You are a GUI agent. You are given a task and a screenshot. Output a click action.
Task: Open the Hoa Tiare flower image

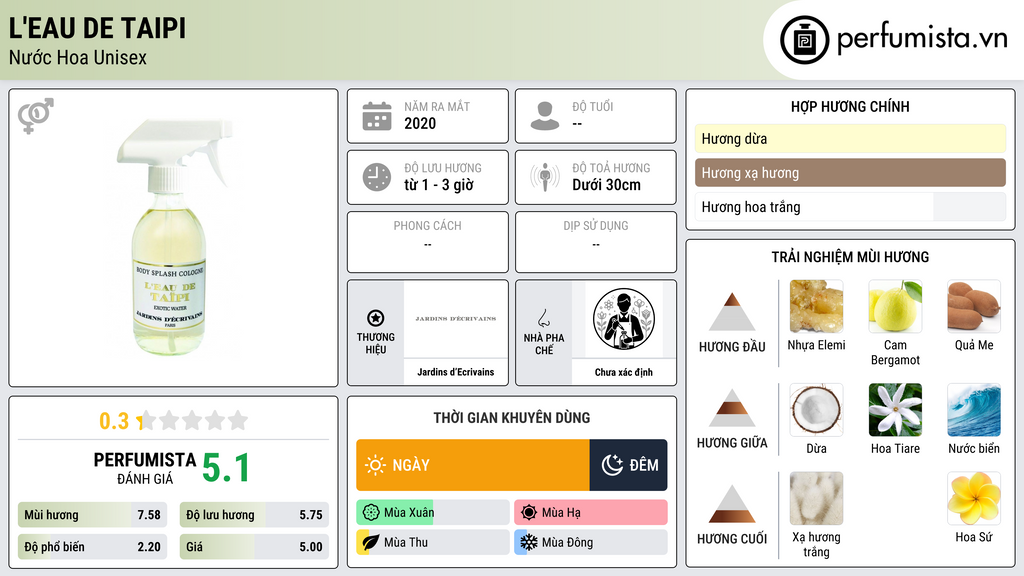(895, 409)
